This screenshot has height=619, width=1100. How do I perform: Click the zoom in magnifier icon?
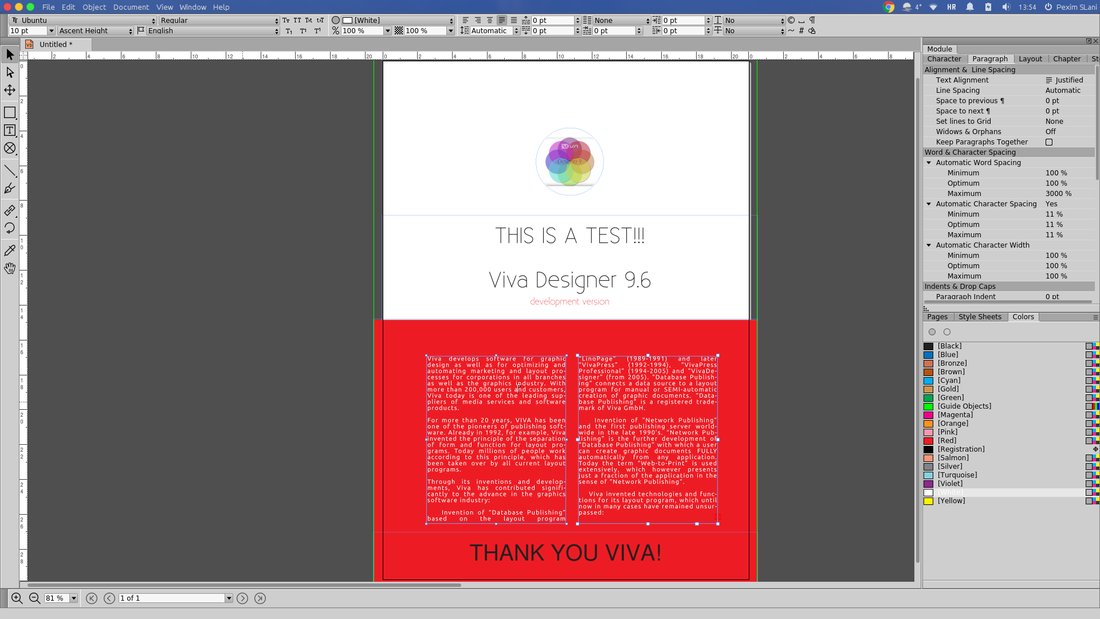pos(16,598)
